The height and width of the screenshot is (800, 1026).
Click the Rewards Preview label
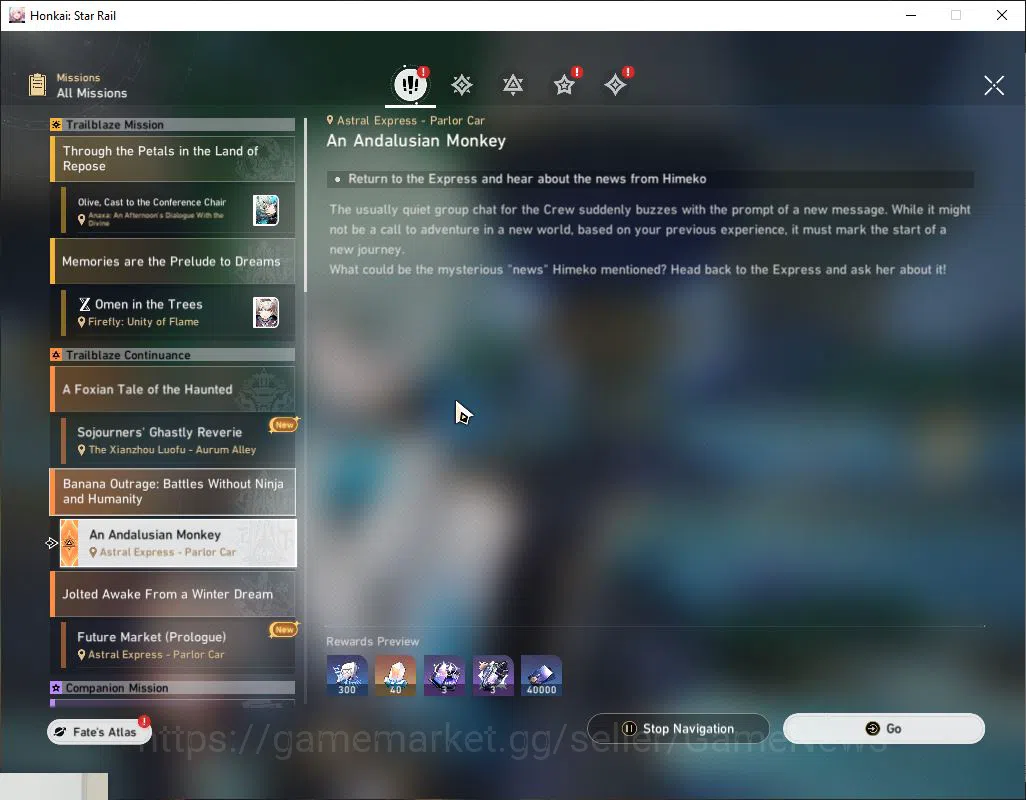point(372,641)
